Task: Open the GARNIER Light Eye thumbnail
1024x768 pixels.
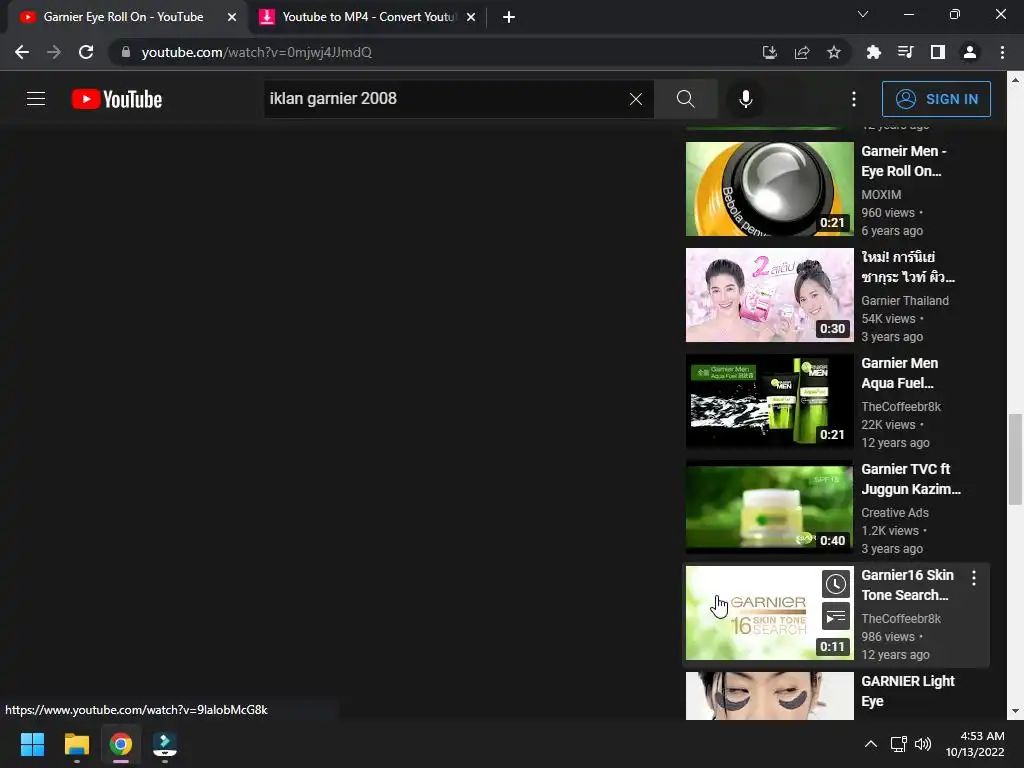Action: (x=769, y=696)
